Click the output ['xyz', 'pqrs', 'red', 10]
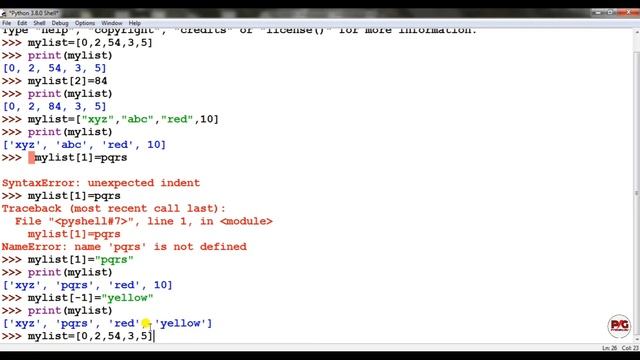 point(88,285)
